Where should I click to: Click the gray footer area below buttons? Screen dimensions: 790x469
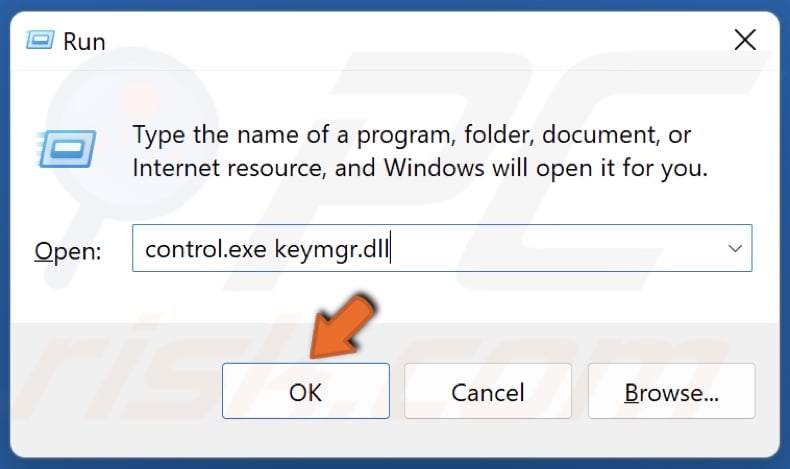(x=394, y=439)
